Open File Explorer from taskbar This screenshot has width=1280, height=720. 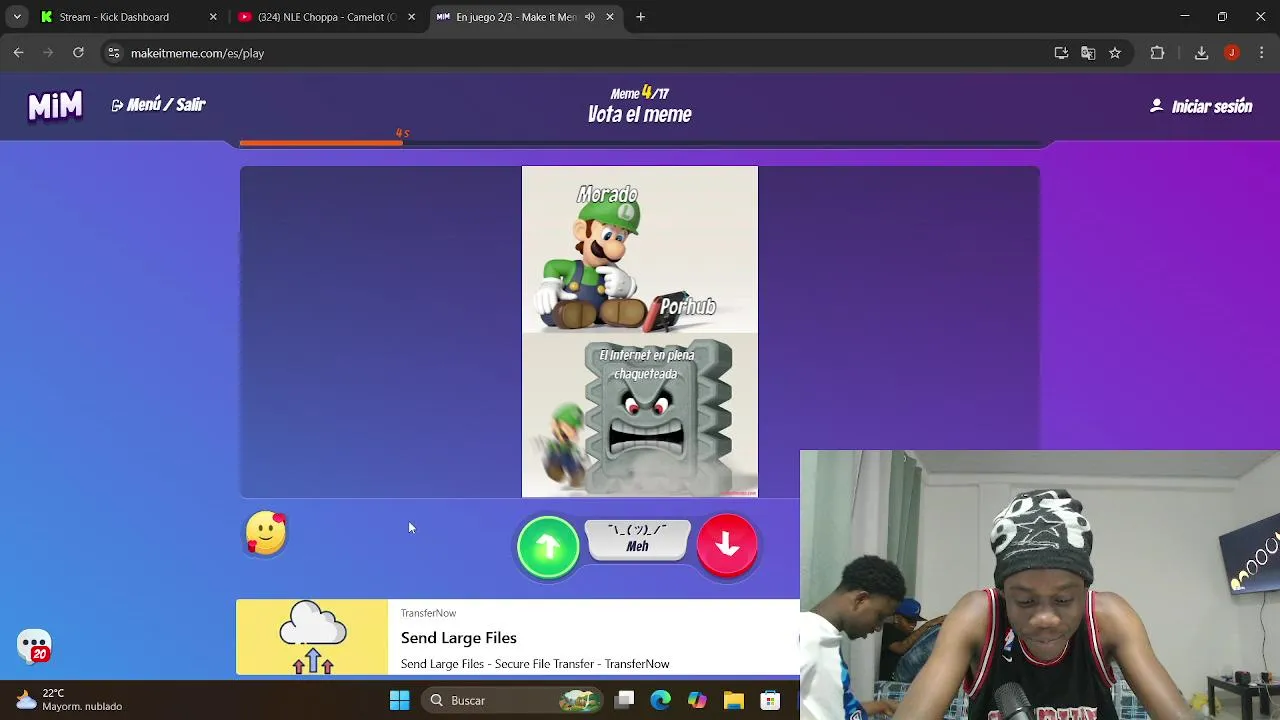click(733, 700)
